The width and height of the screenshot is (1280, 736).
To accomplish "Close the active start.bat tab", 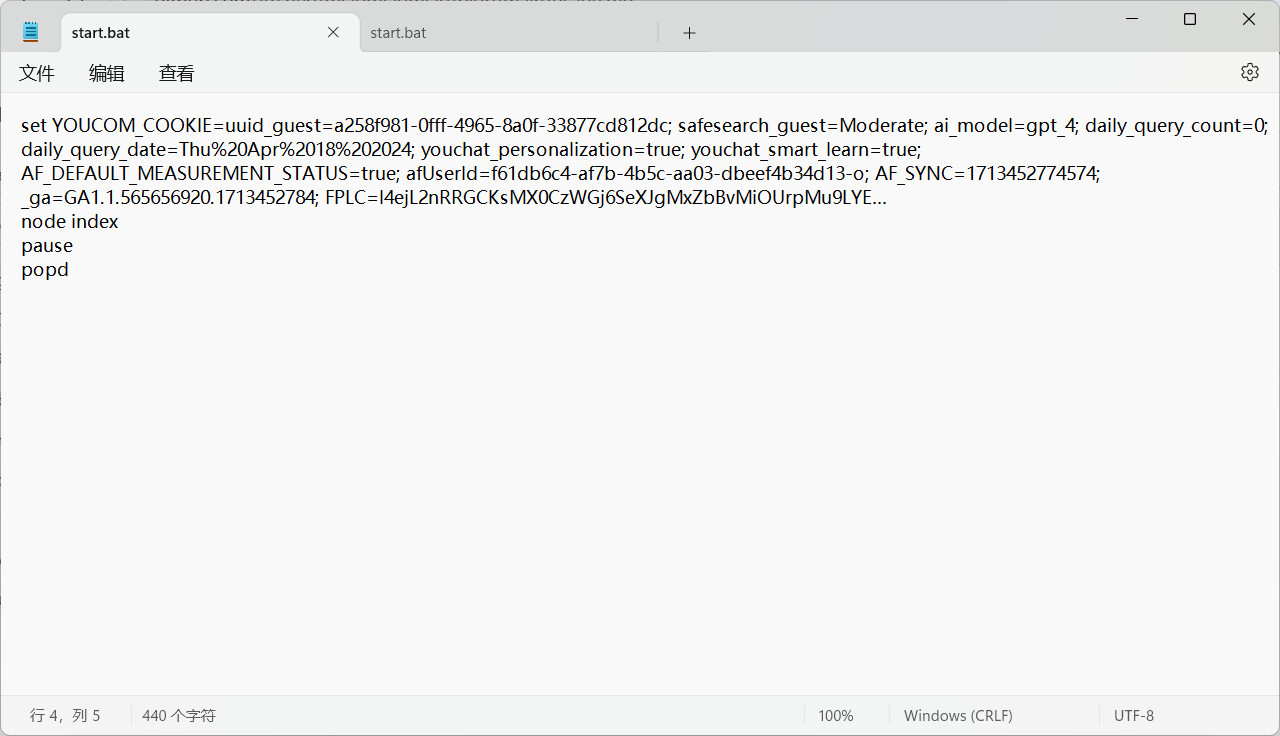I will (x=333, y=32).
